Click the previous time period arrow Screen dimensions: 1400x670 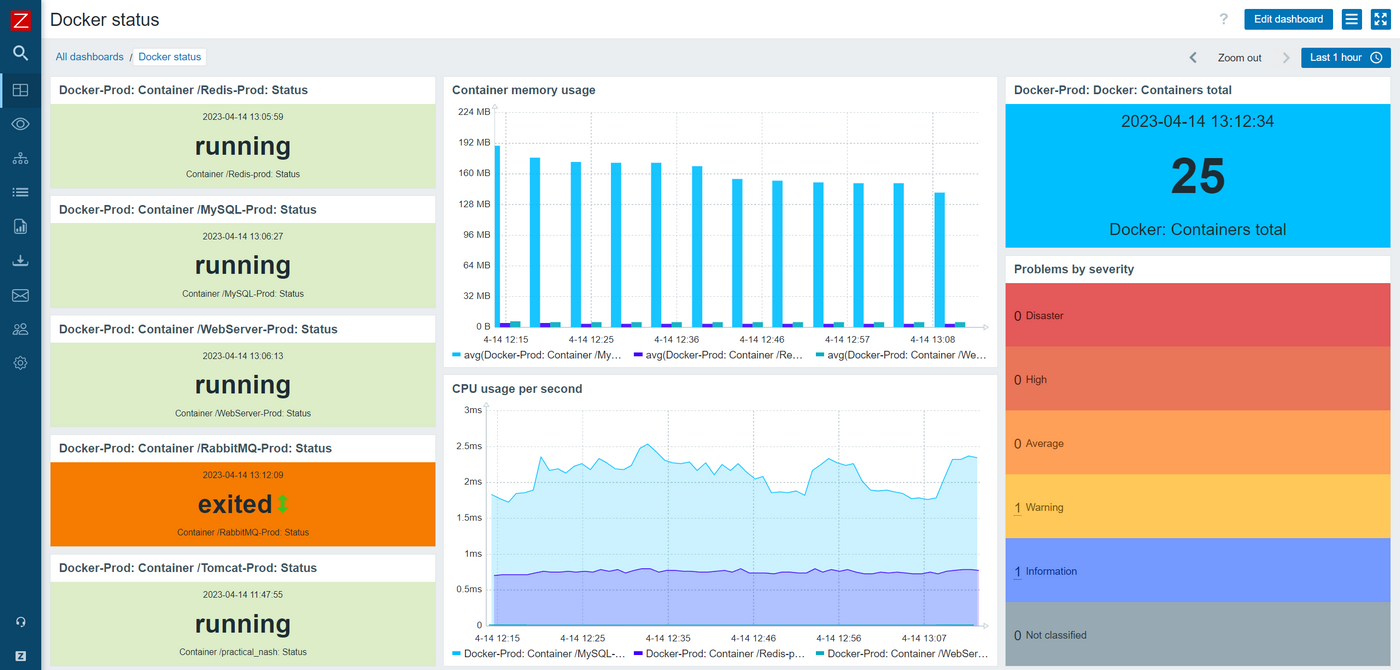click(x=1193, y=58)
